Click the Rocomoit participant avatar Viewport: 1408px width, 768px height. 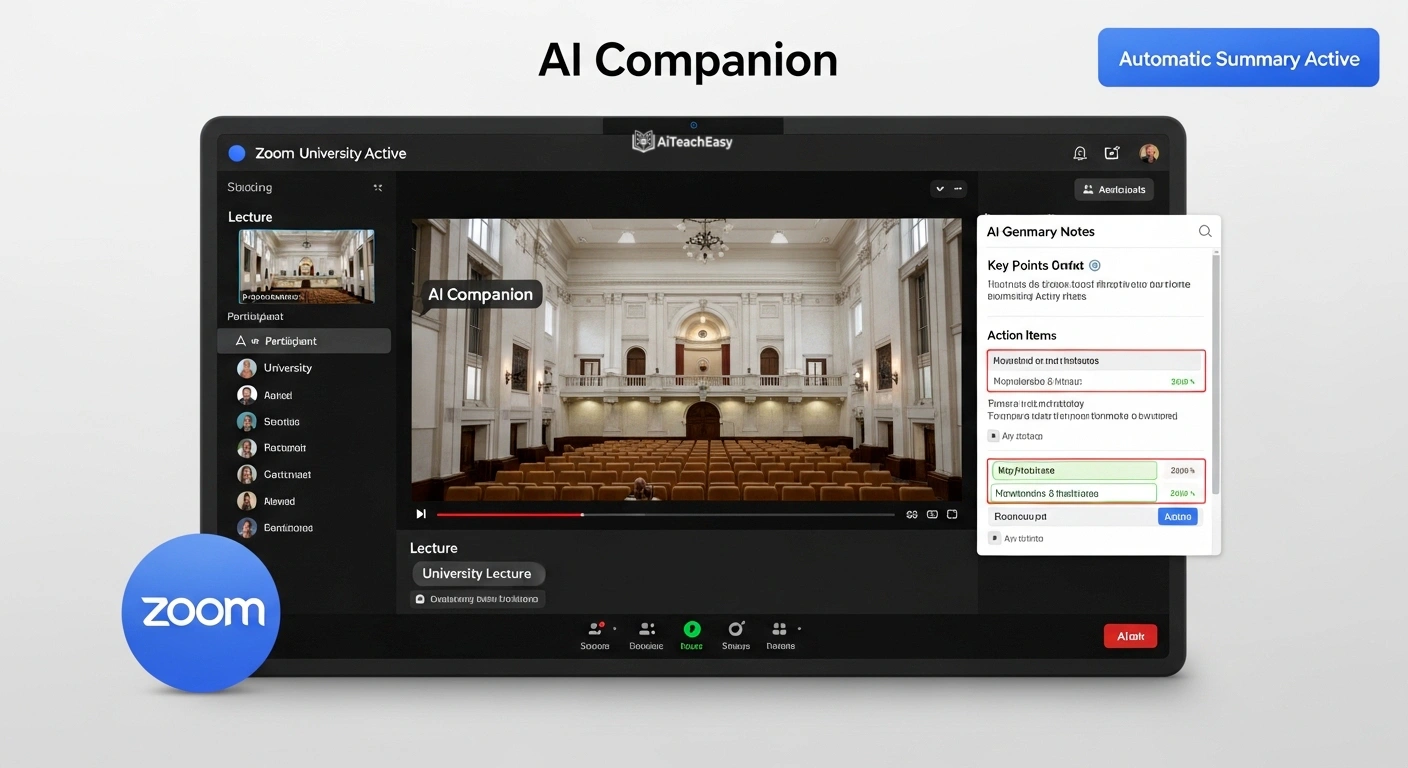pos(247,448)
